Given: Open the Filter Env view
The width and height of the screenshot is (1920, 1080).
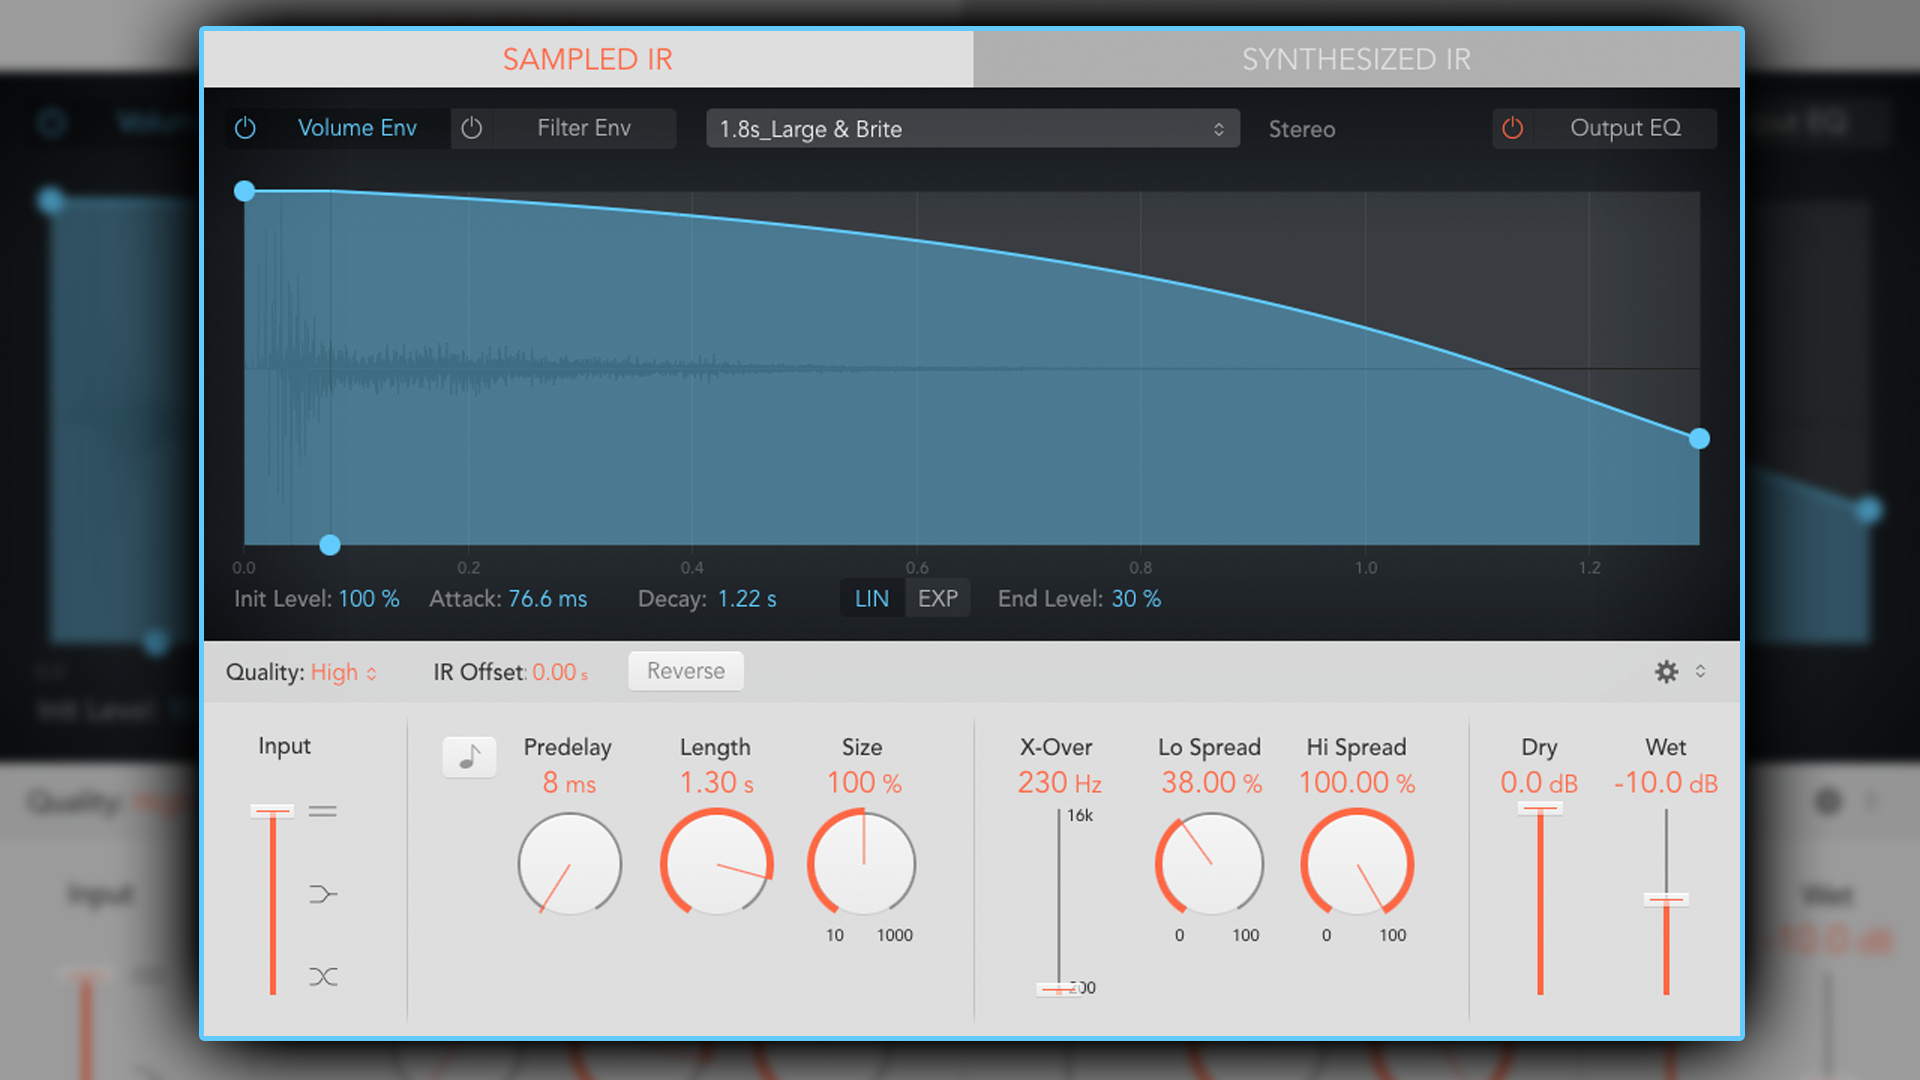Looking at the screenshot, I should tap(583, 128).
